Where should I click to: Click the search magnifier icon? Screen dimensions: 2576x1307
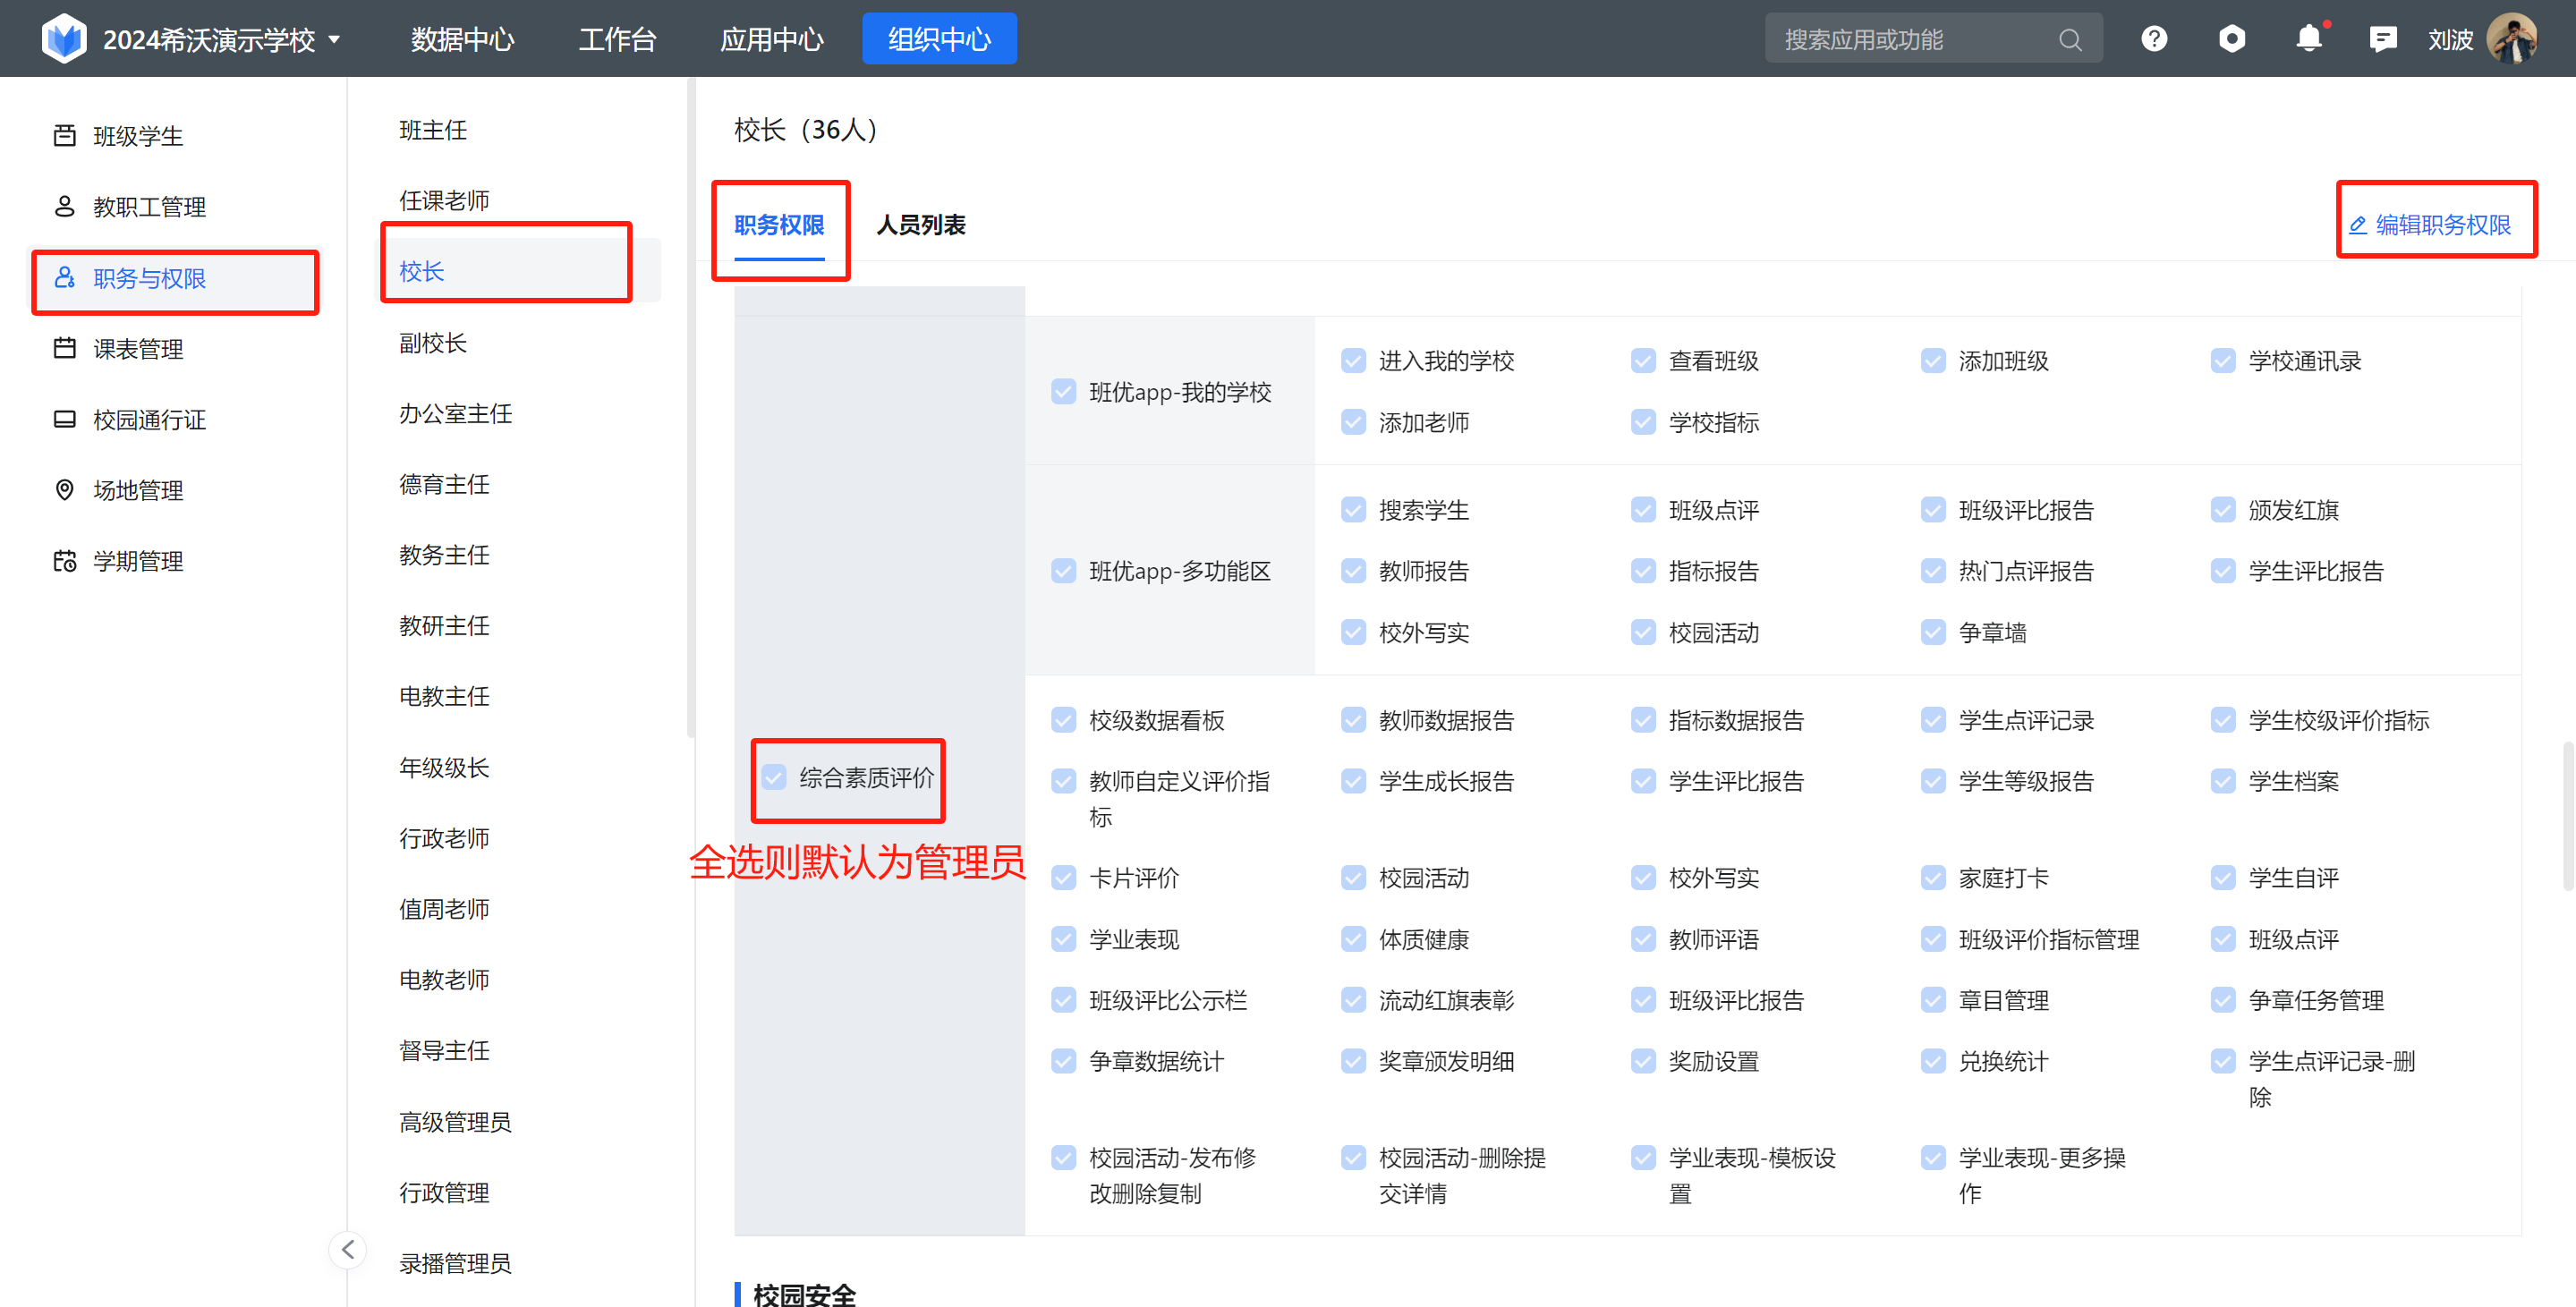point(2070,40)
